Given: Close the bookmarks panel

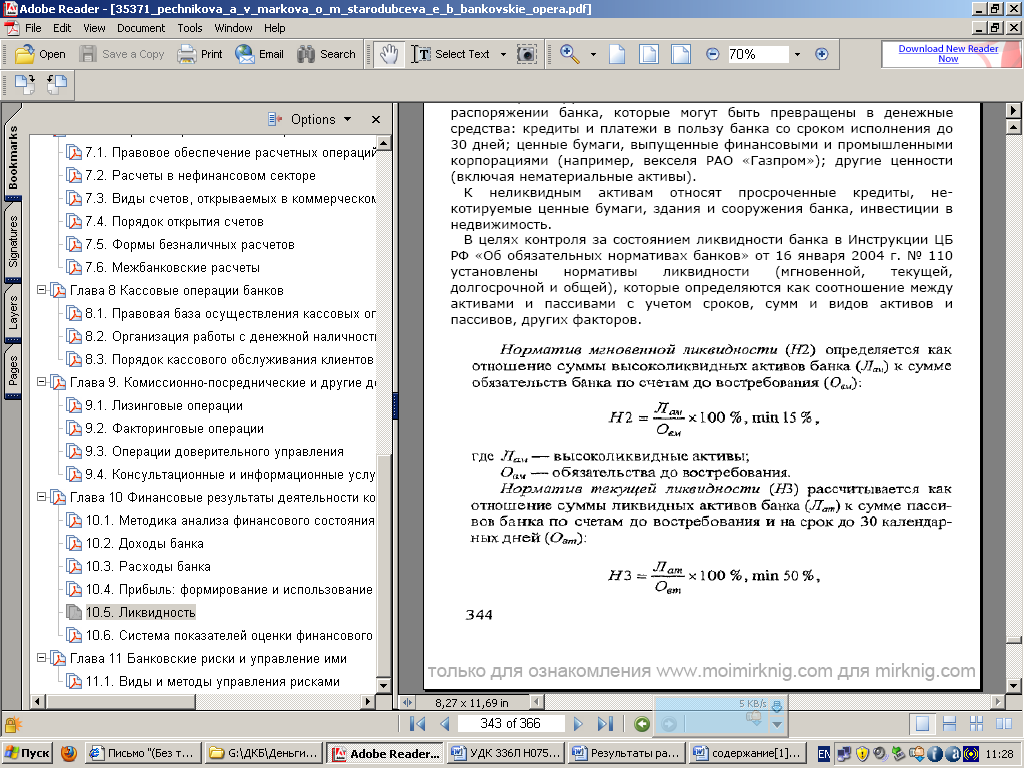Looking at the screenshot, I should tap(376, 120).
